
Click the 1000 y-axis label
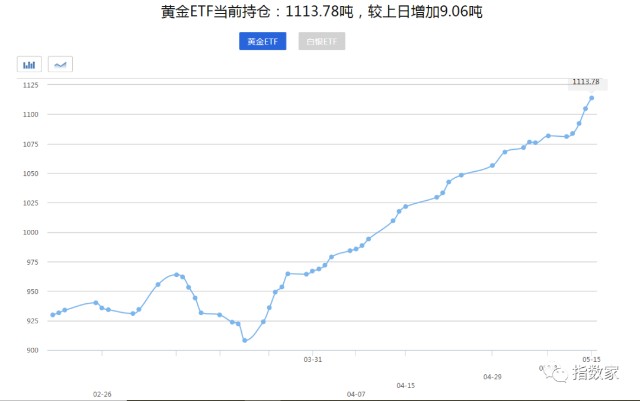click(30, 232)
